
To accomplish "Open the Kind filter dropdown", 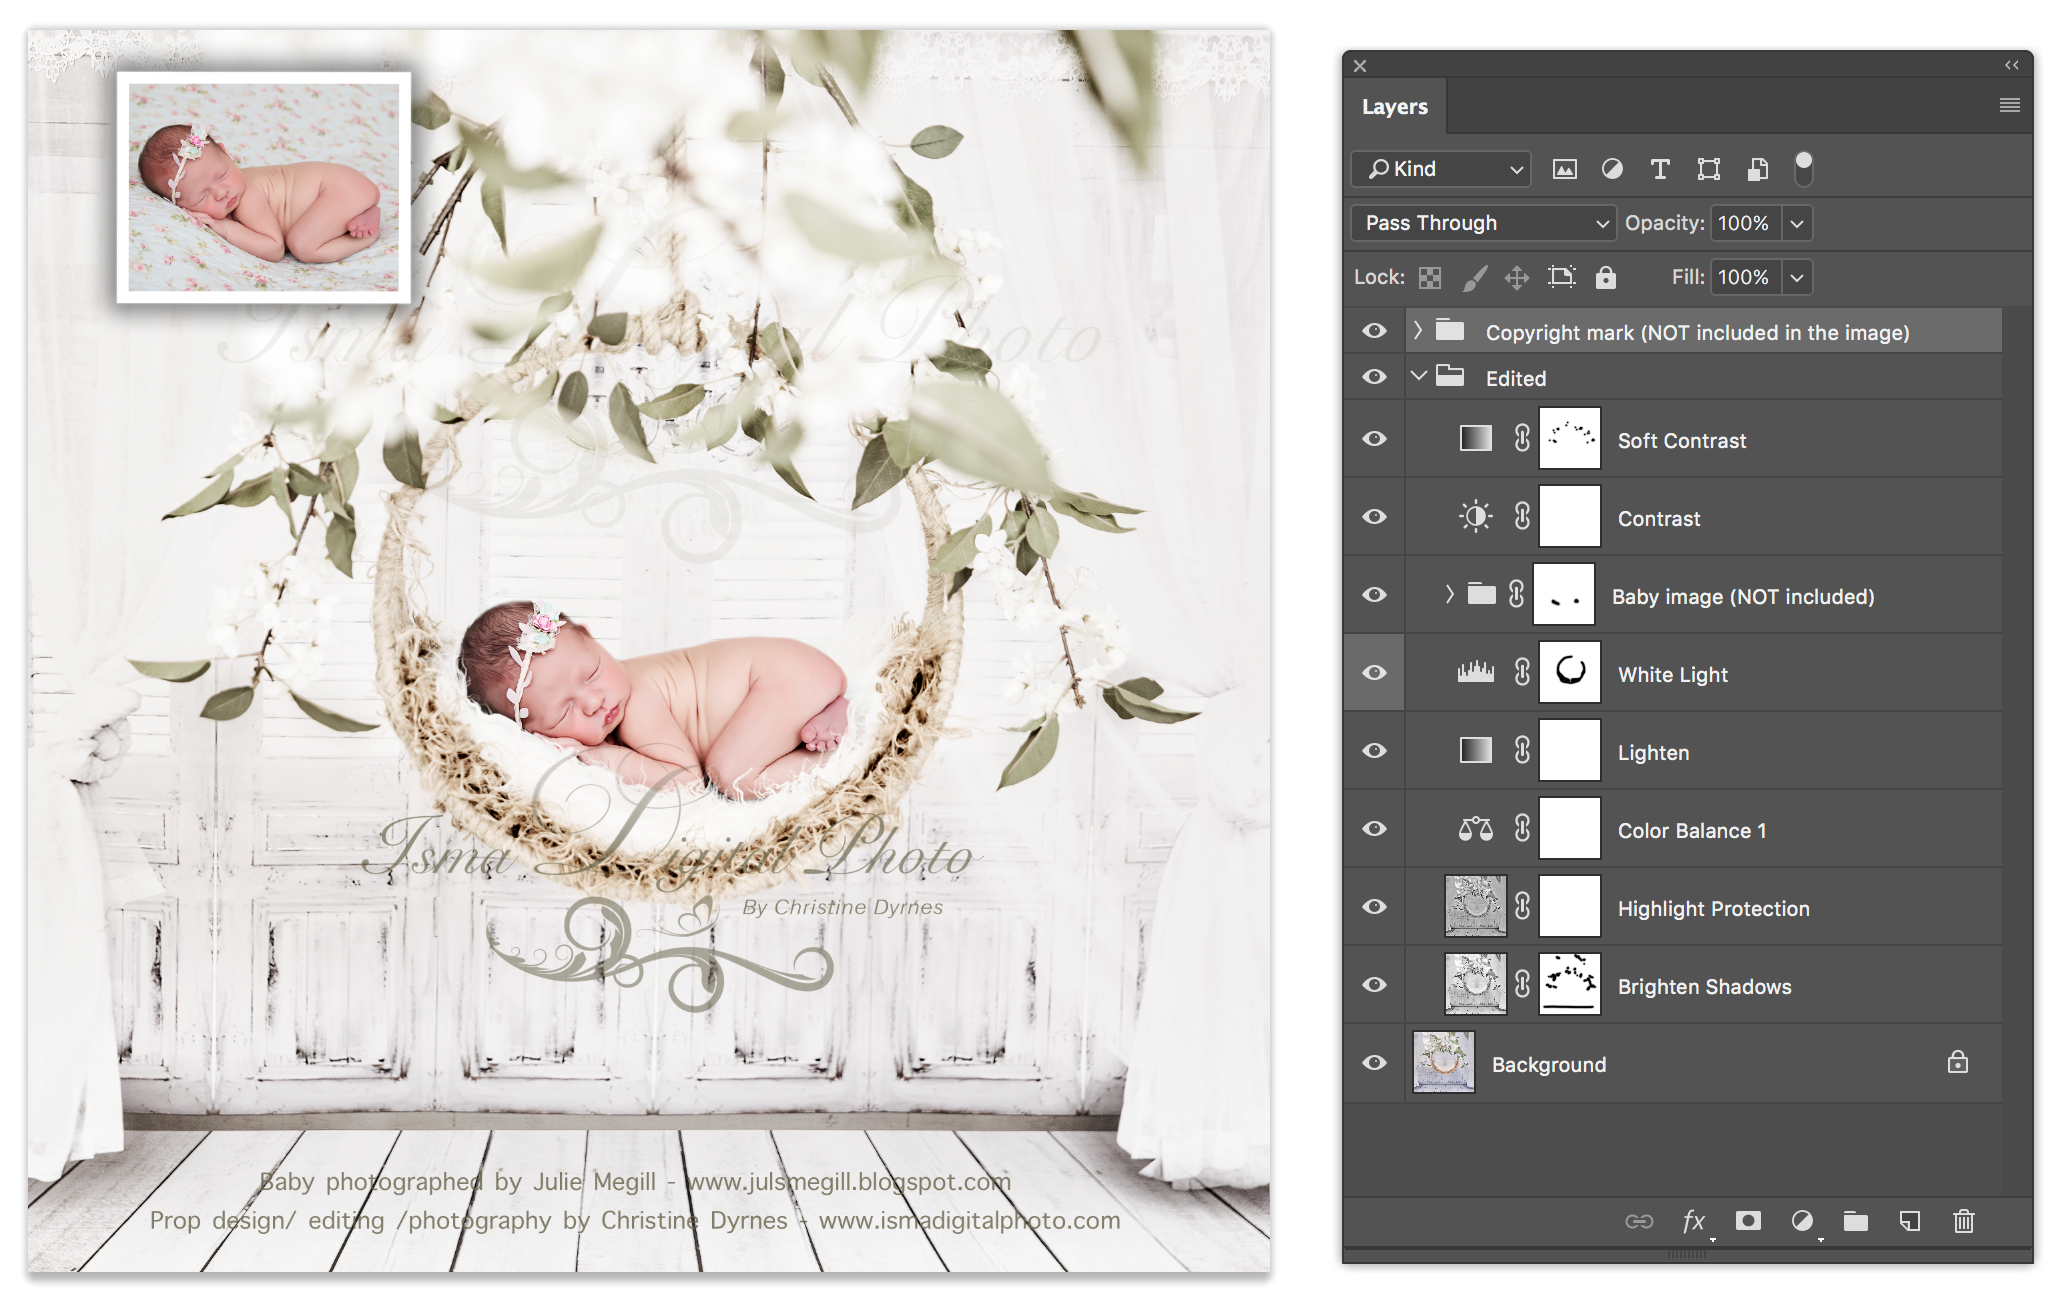I will pyautogui.click(x=1441, y=169).
